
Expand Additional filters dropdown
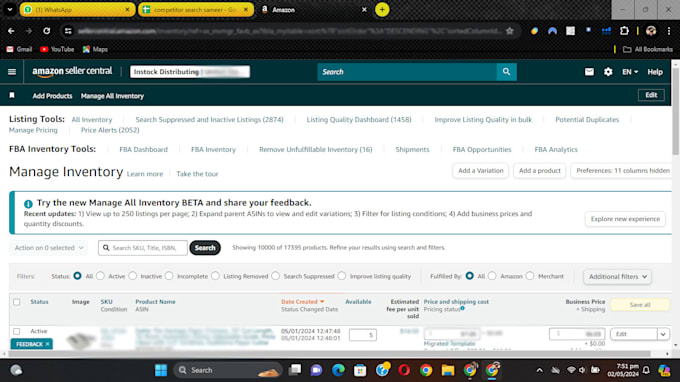click(617, 277)
